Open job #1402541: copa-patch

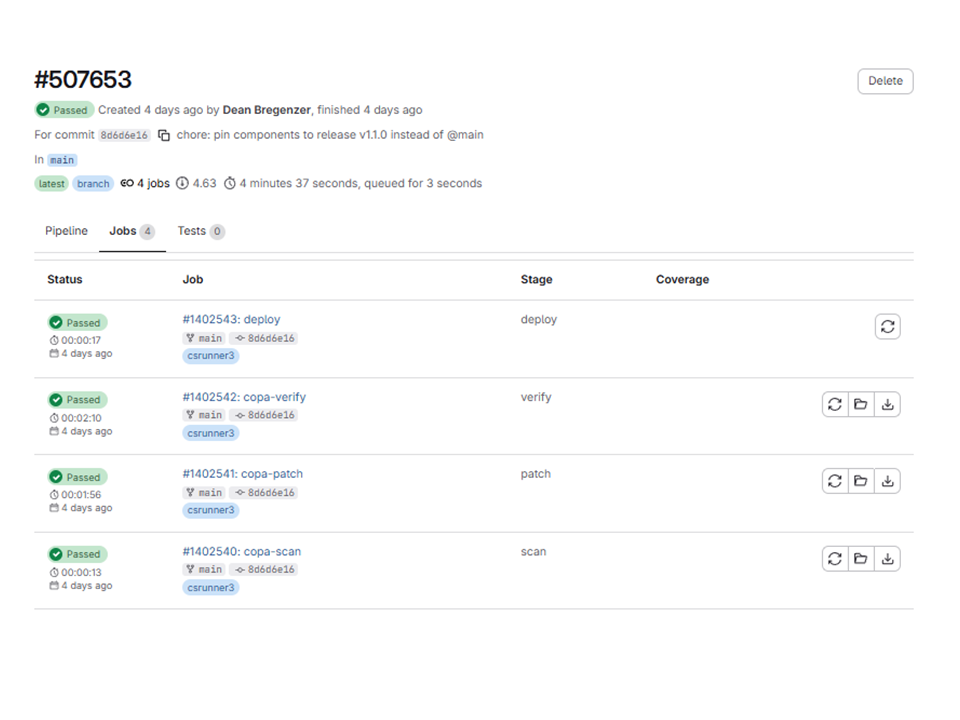pos(242,474)
